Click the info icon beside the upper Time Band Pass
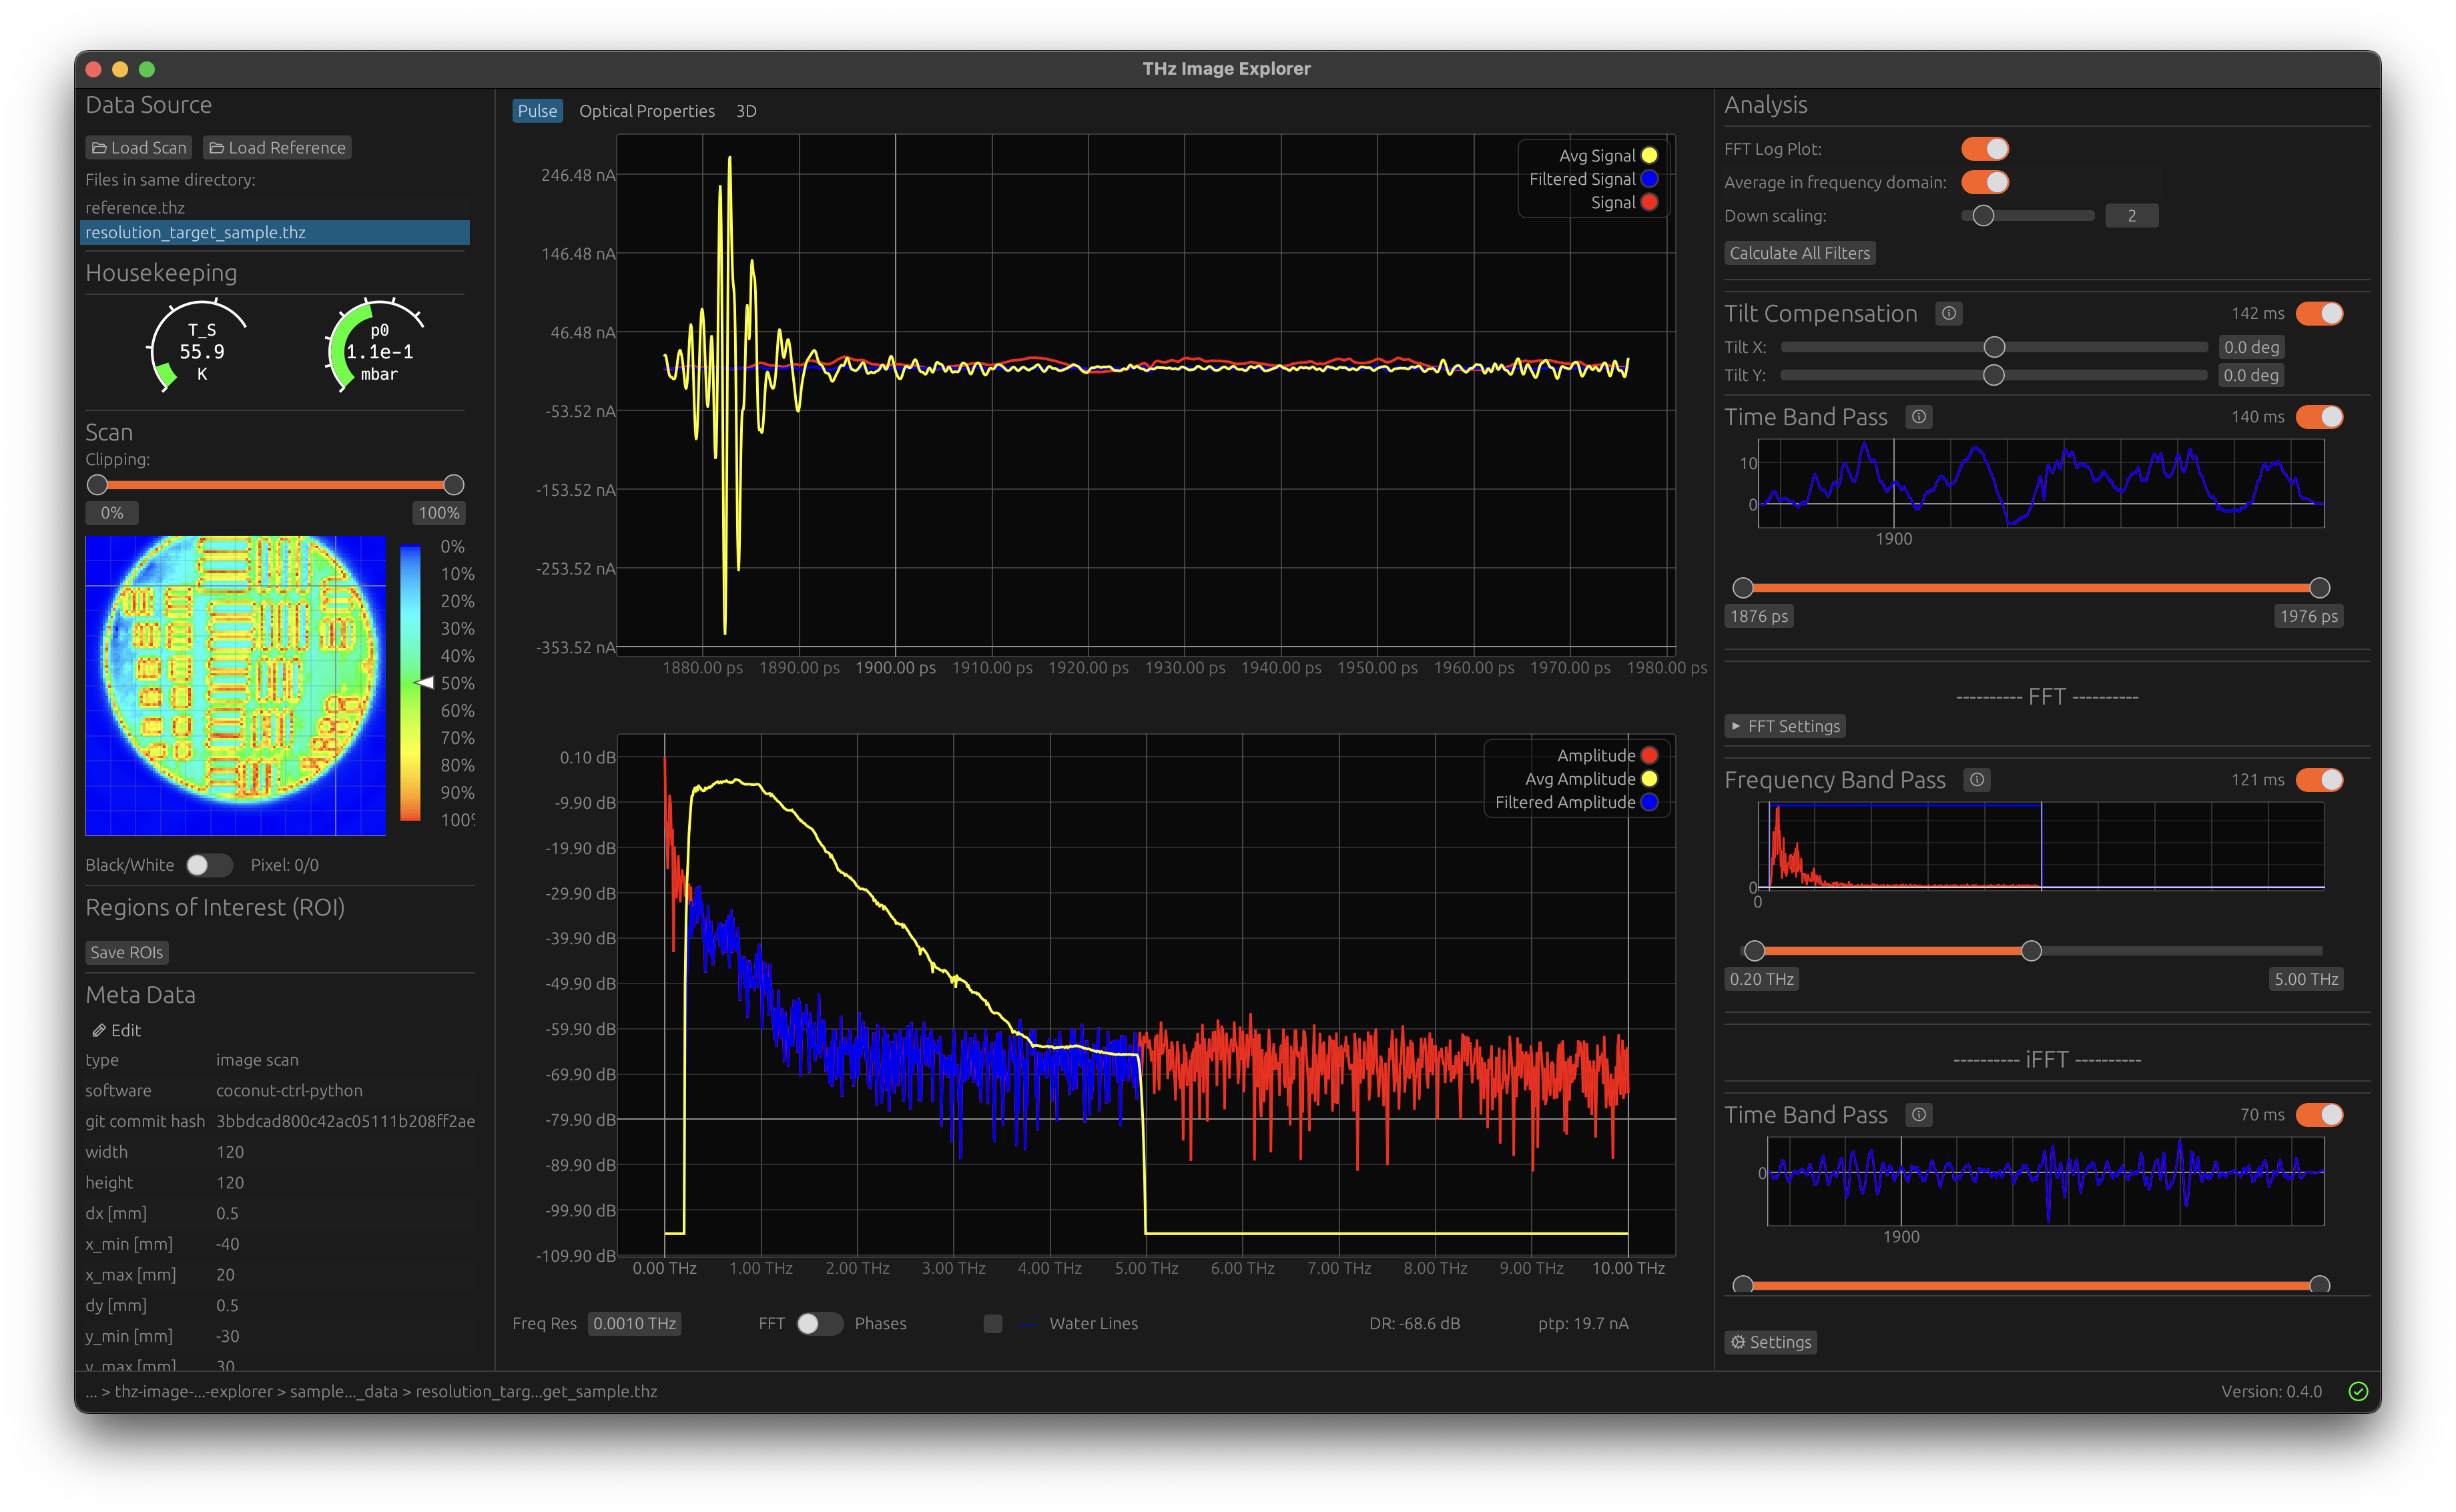The height and width of the screenshot is (1512, 2456). (1918, 417)
